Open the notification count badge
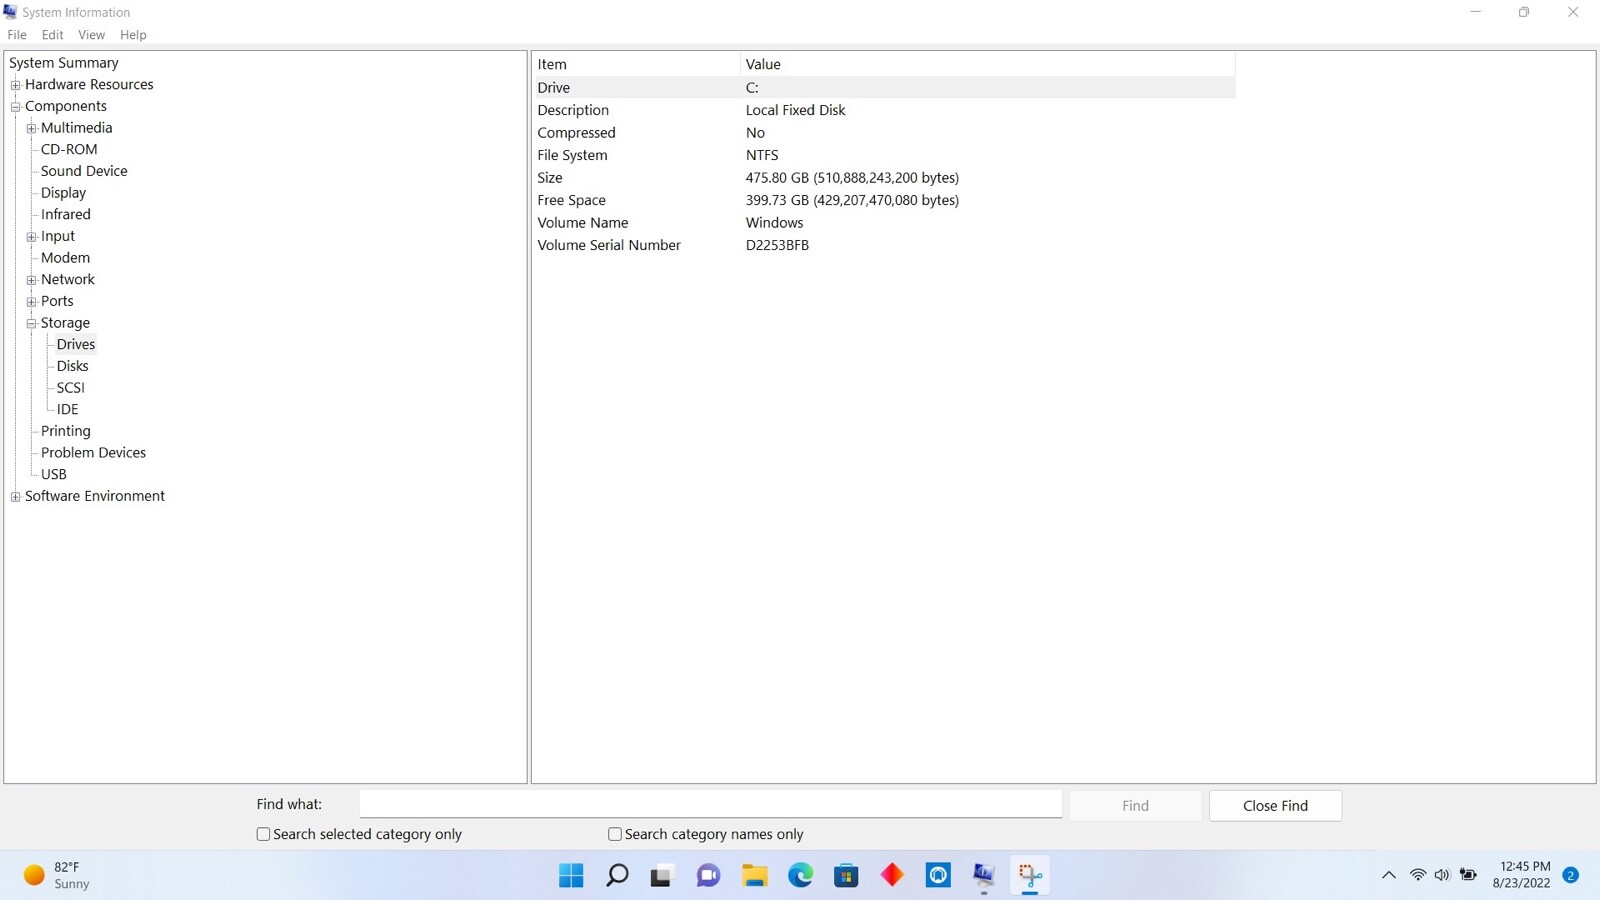Image resolution: width=1600 pixels, height=900 pixels. point(1570,875)
